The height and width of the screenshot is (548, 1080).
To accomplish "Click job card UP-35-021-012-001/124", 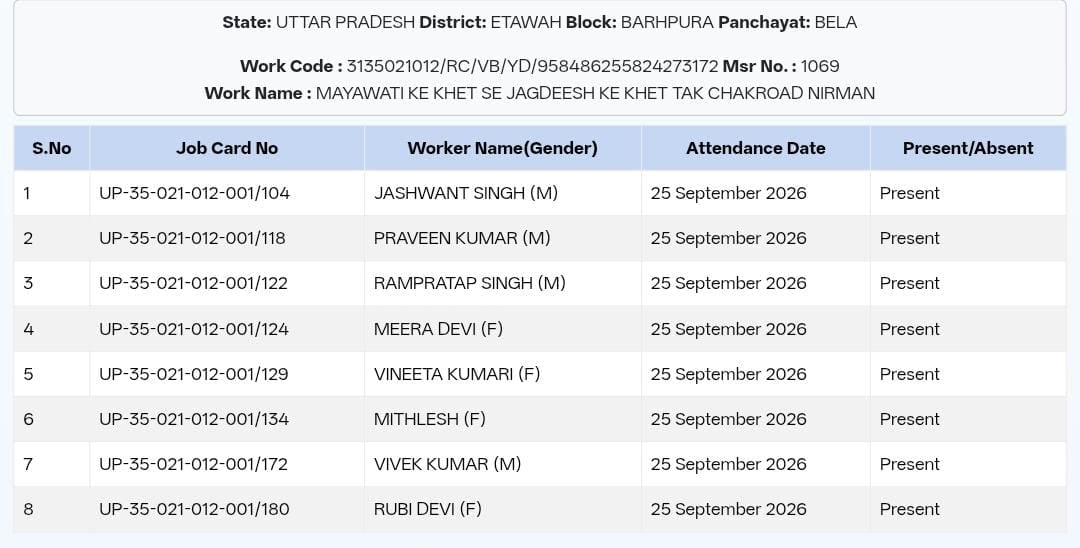I will pos(194,329).
